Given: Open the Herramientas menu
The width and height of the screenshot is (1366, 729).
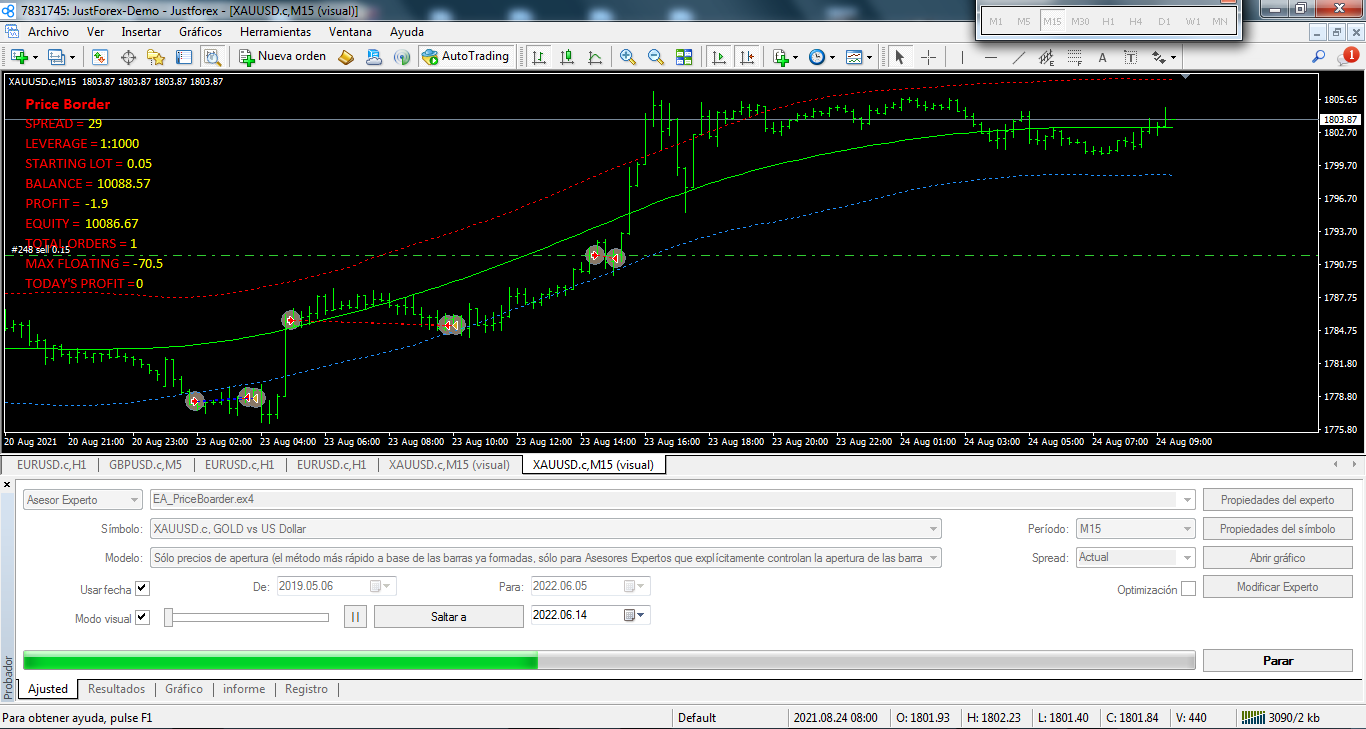Looking at the screenshot, I should [x=275, y=31].
